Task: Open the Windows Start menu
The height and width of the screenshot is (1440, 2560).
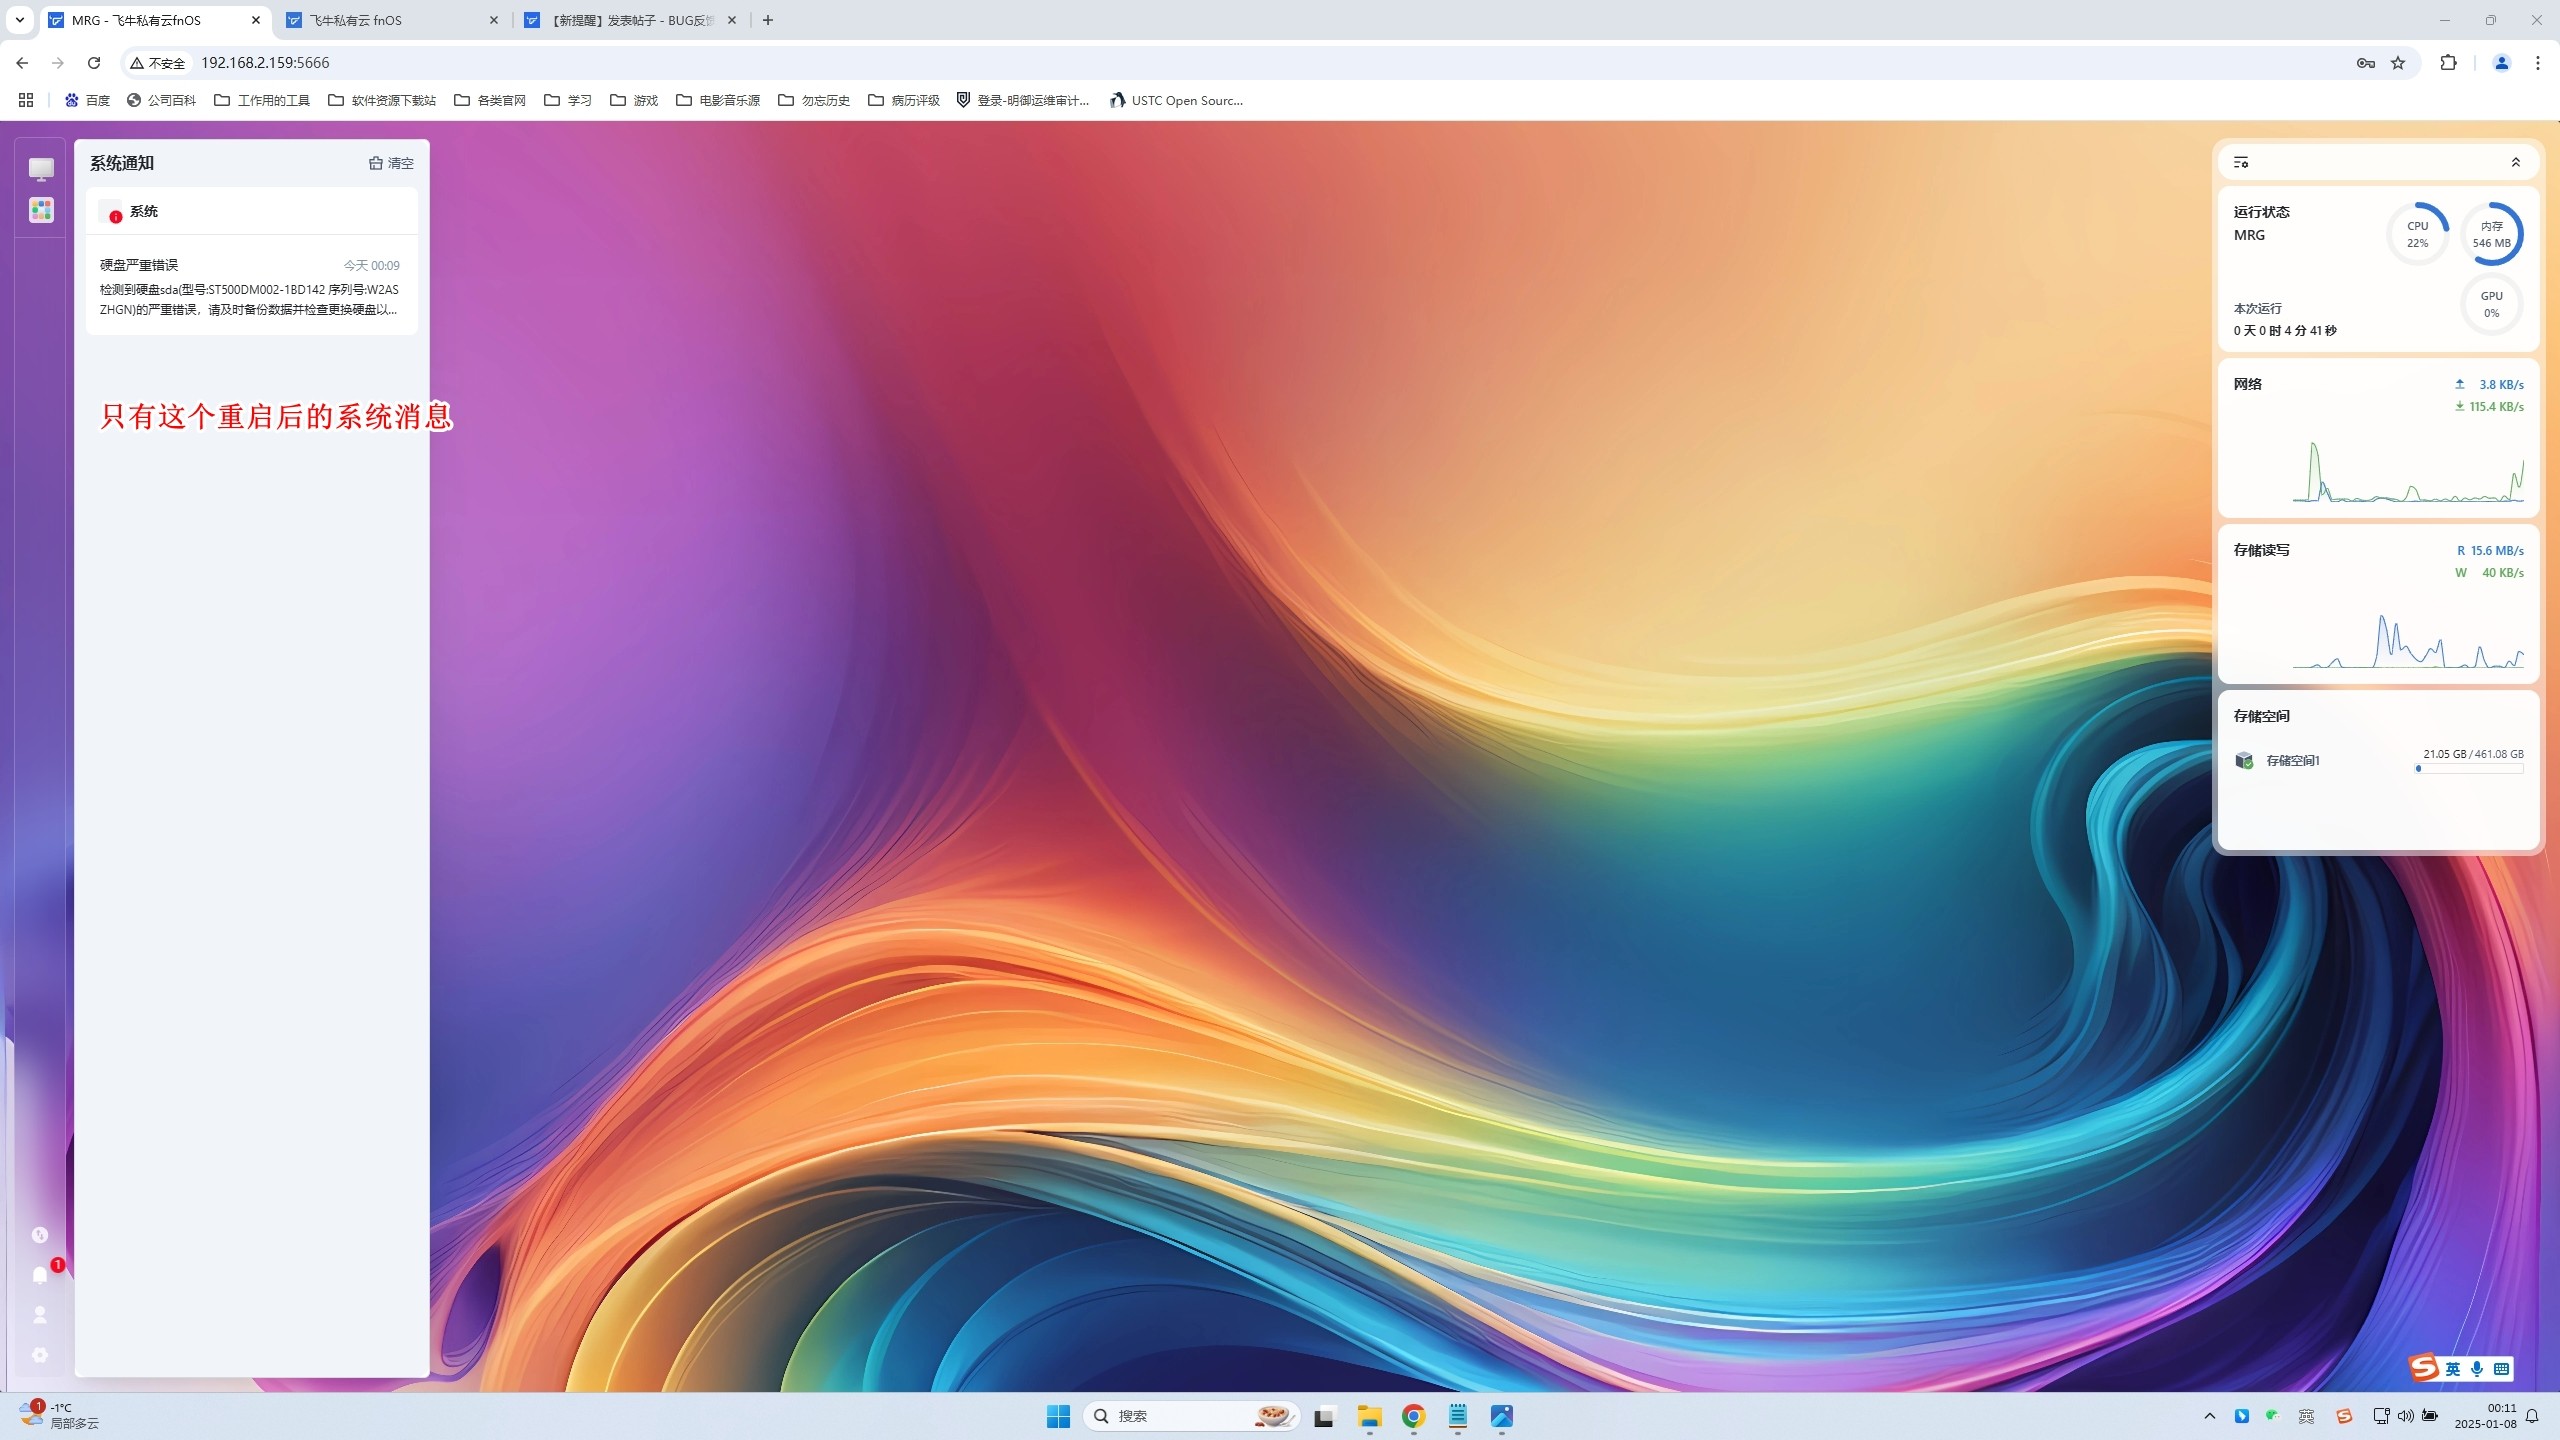Action: click(1058, 1416)
